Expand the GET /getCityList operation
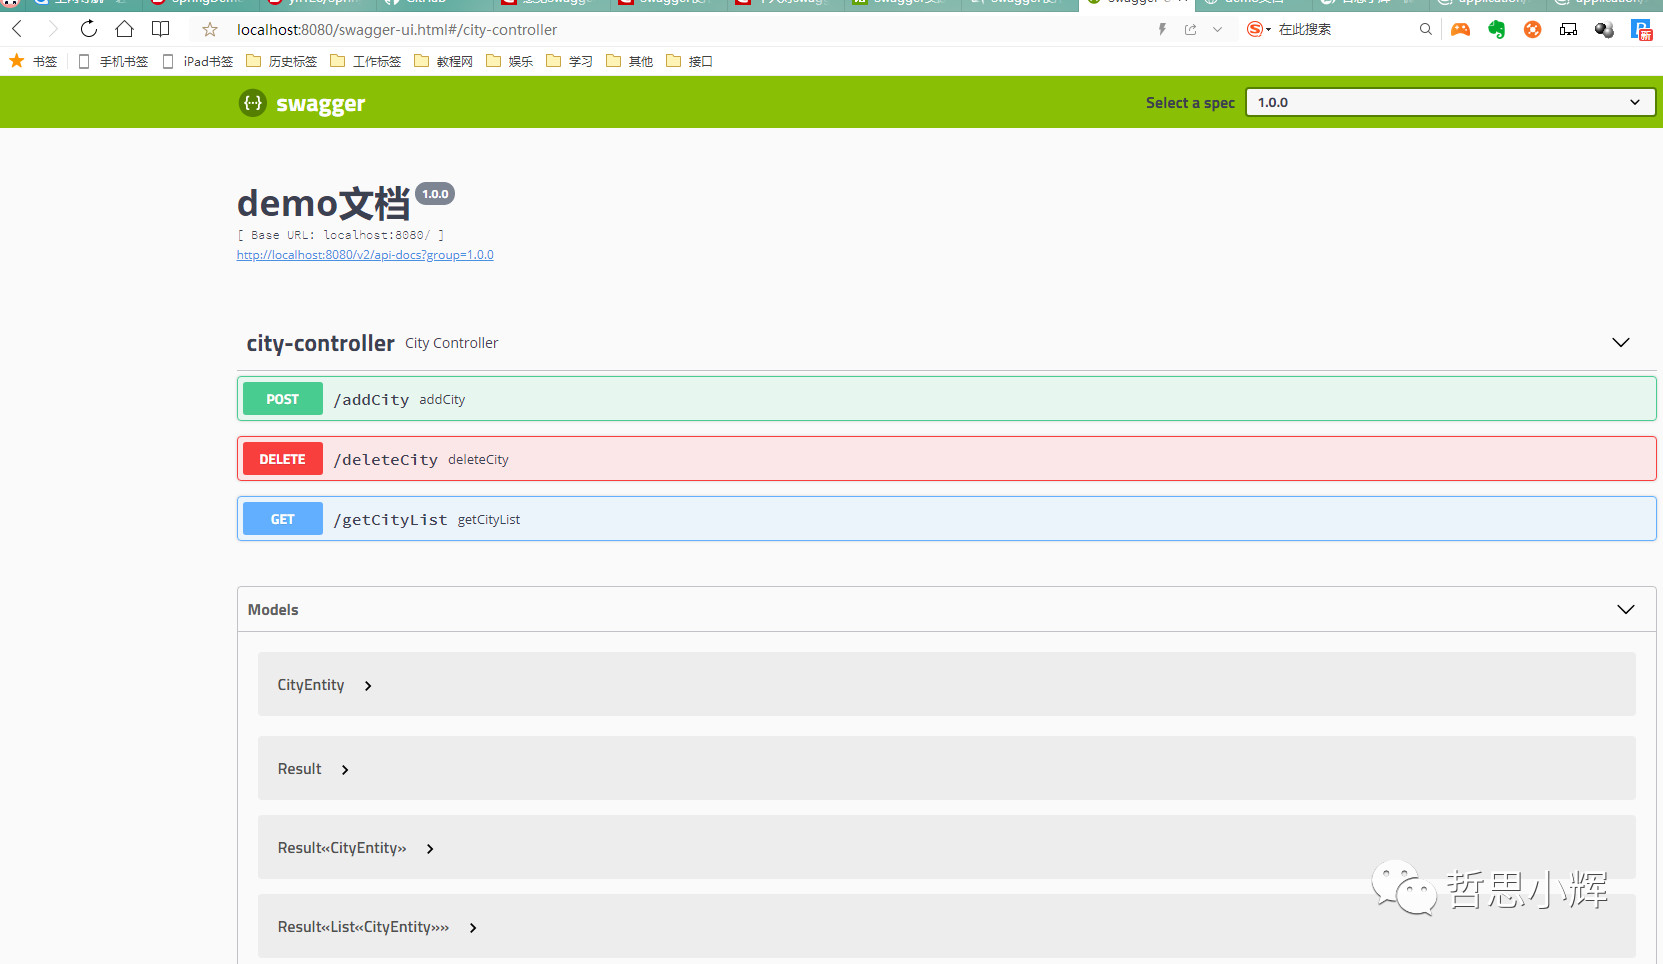 [946, 519]
